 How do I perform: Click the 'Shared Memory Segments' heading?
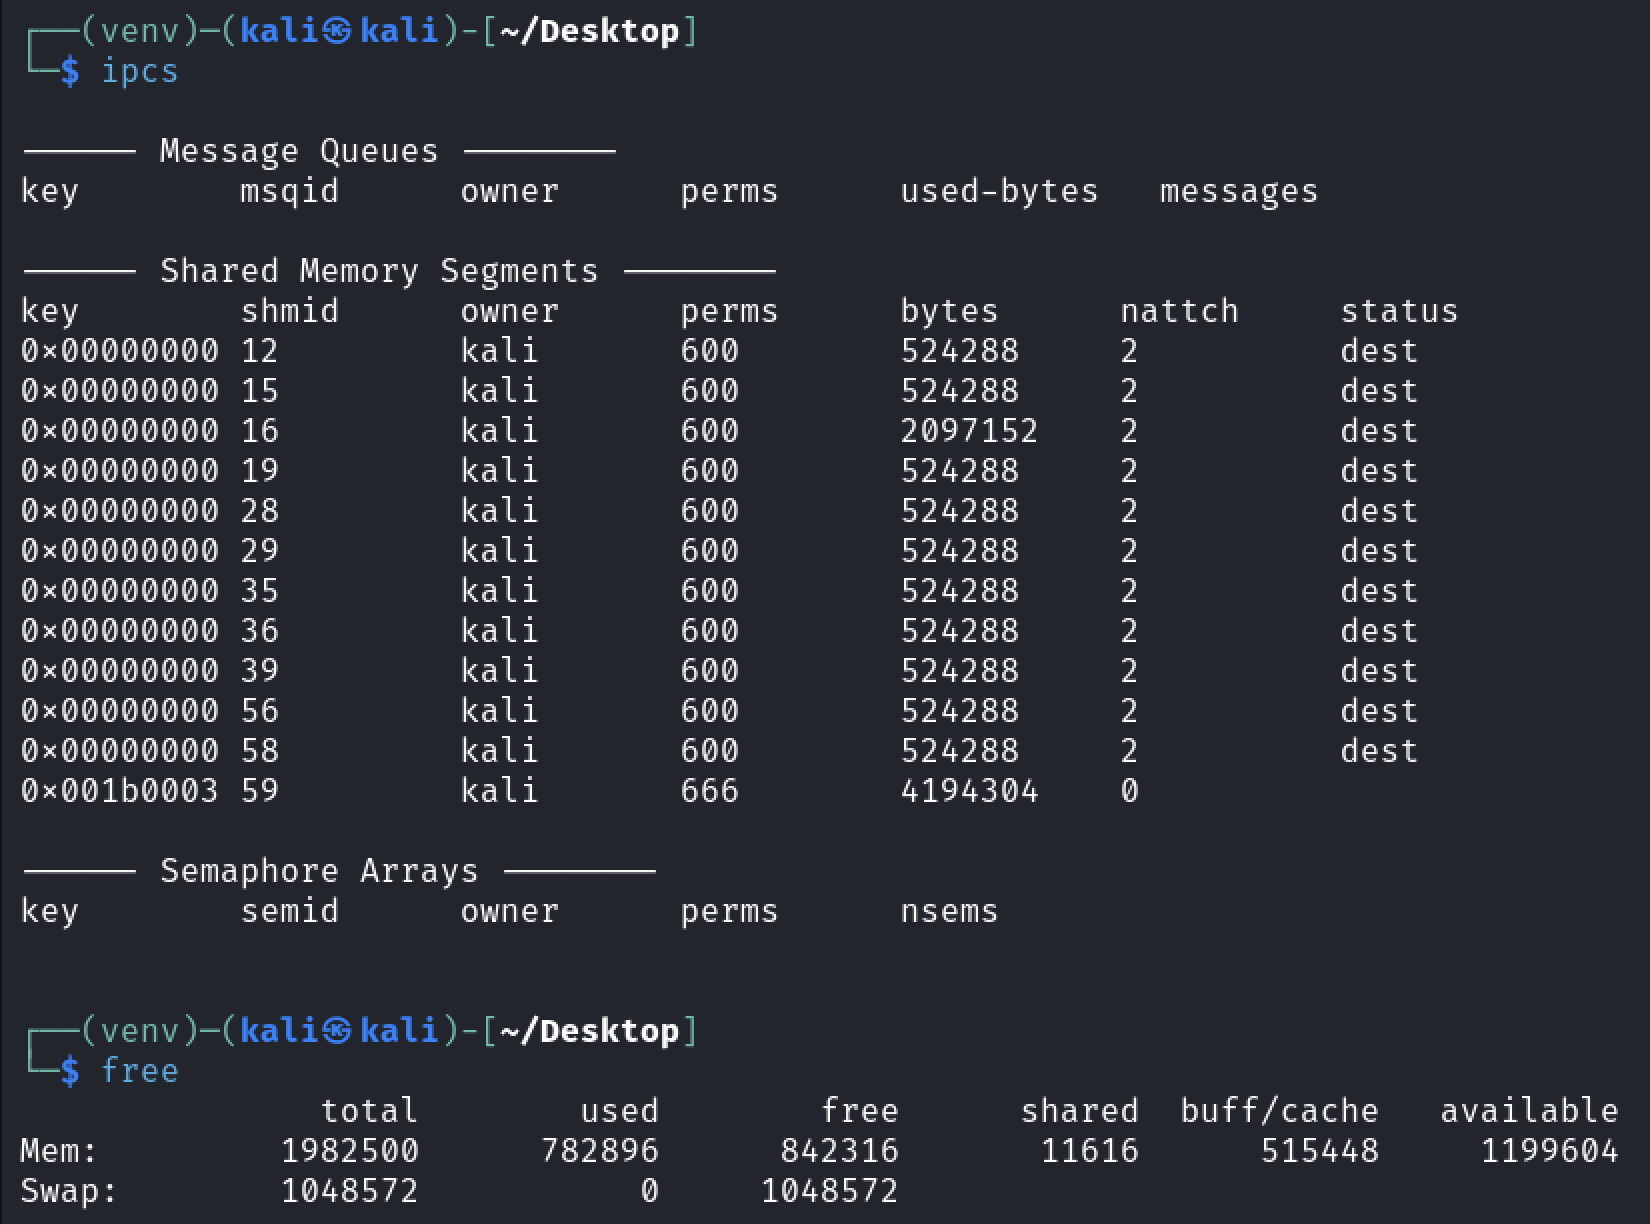379,271
